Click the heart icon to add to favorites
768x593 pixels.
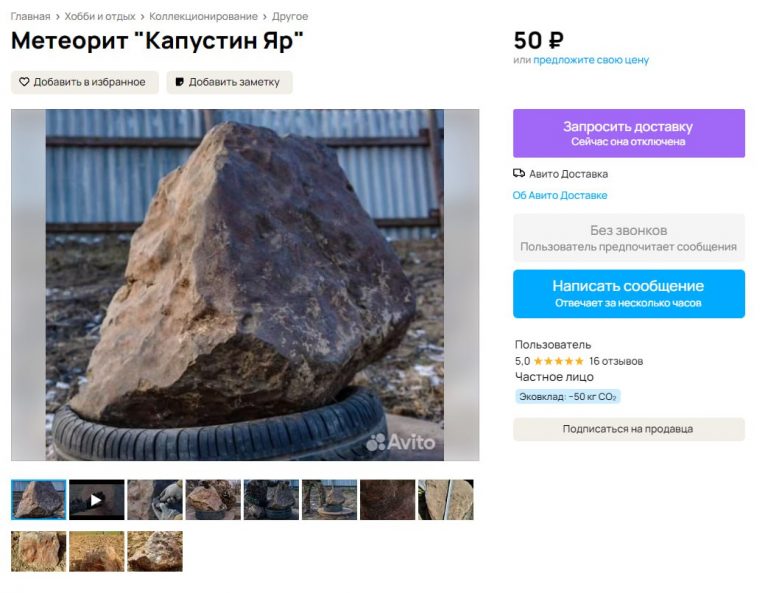(x=24, y=82)
